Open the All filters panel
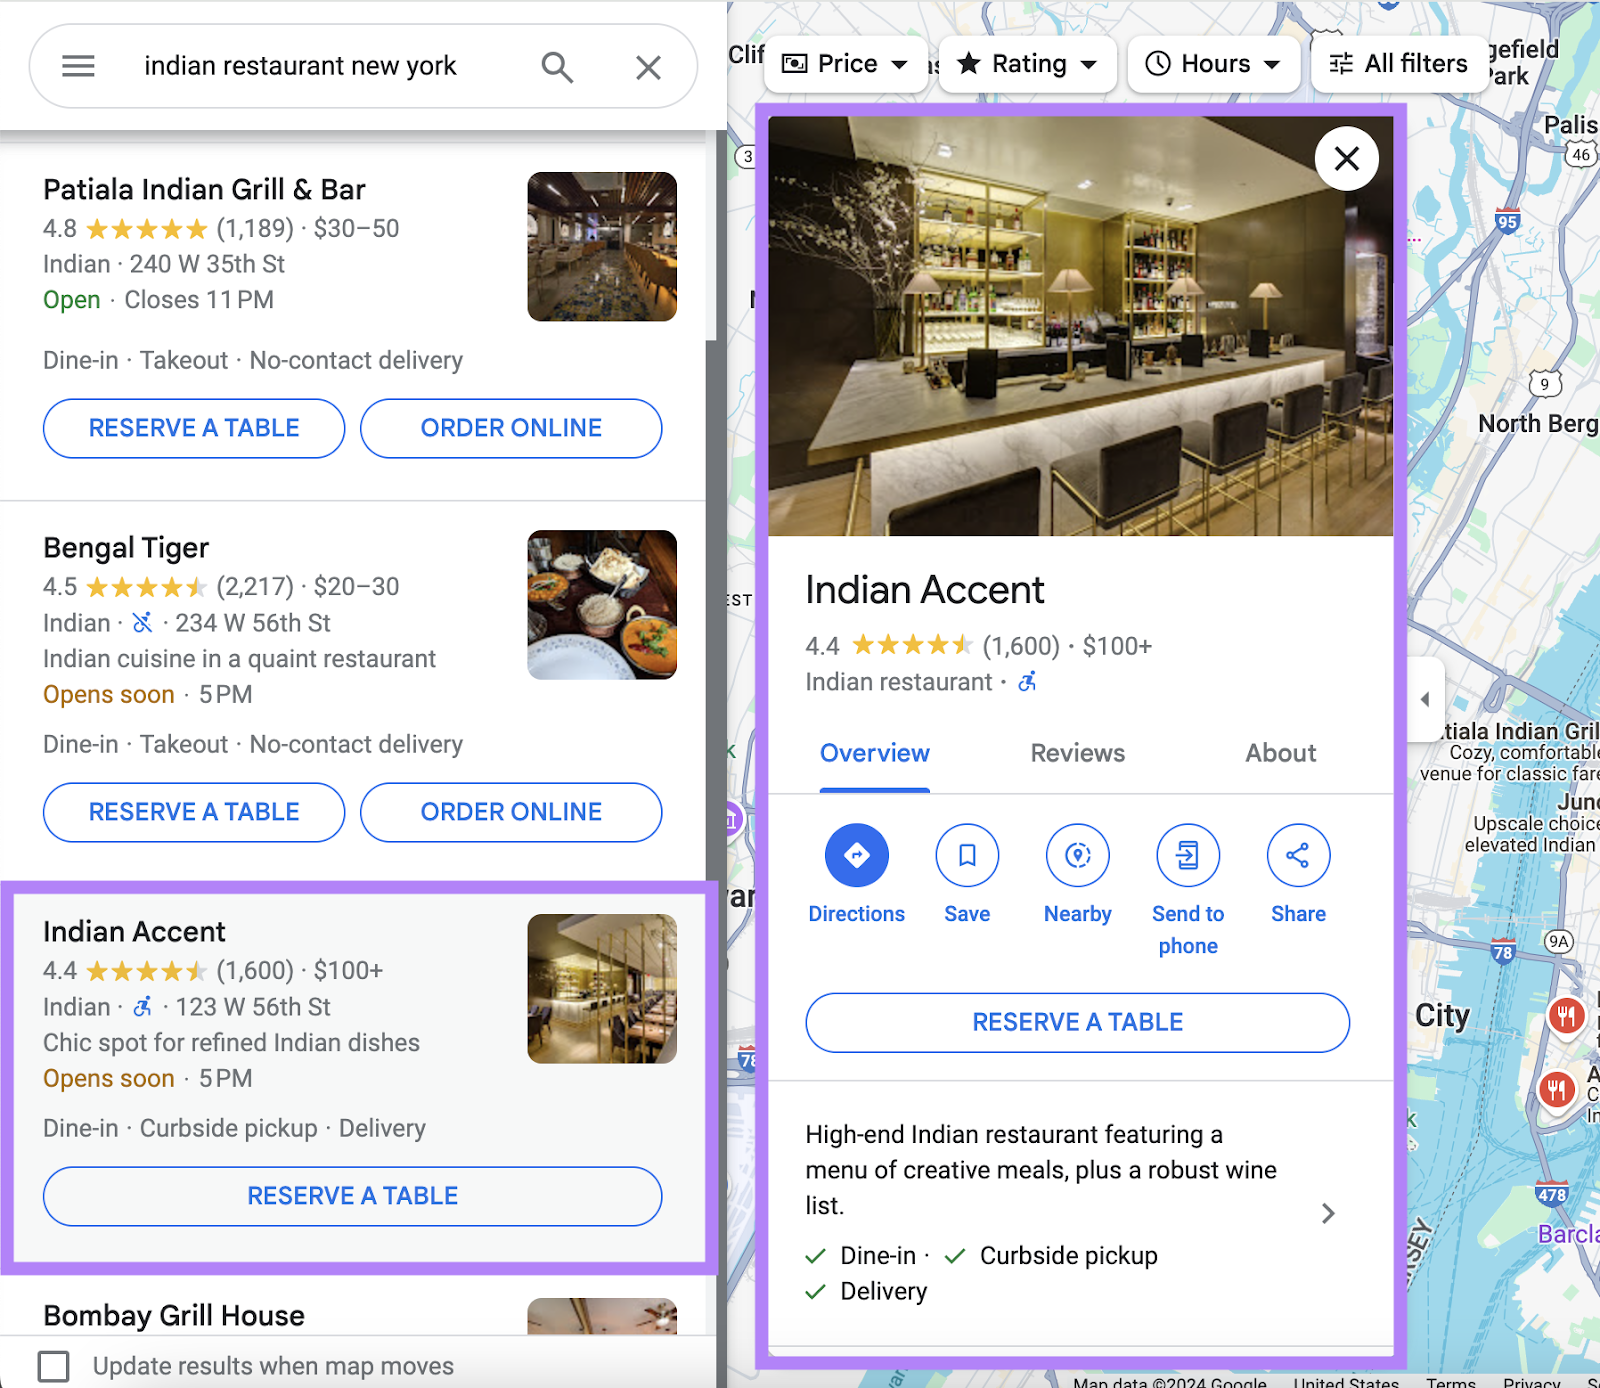Image resolution: width=1600 pixels, height=1388 pixels. point(1399,63)
